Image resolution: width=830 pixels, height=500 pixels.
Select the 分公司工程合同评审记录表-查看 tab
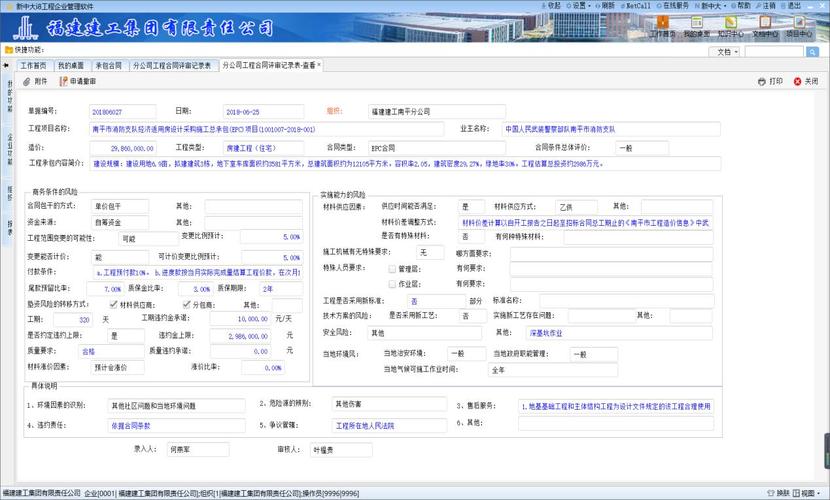(269, 65)
